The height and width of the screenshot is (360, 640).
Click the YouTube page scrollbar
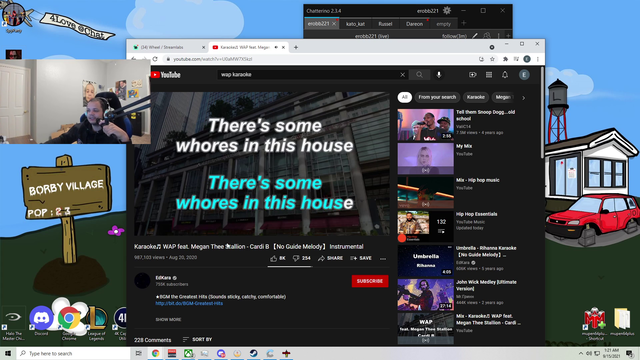coord(542,112)
